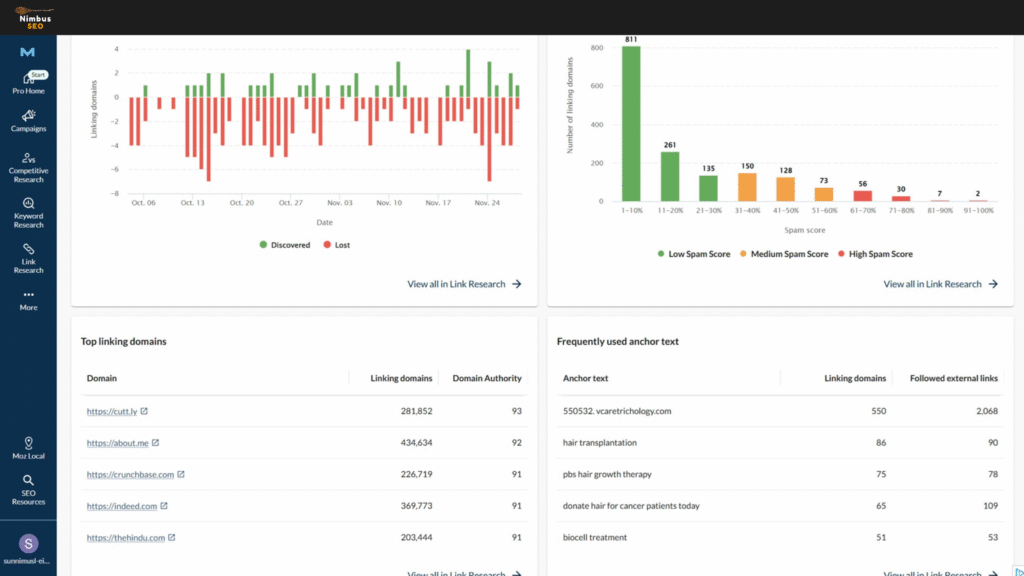Toggle the Discovered series in chart legend

(x=283, y=244)
